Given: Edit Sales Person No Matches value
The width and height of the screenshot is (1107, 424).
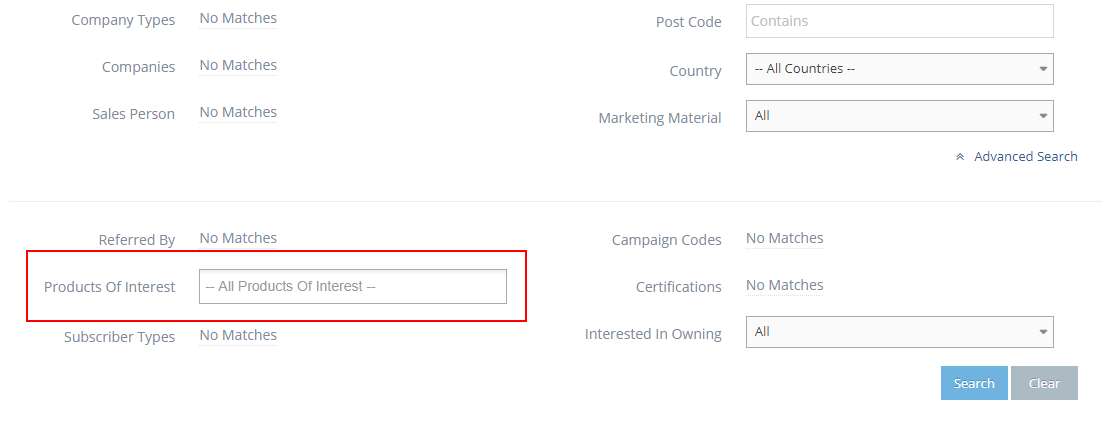Looking at the screenshot, I should point(238,112).
